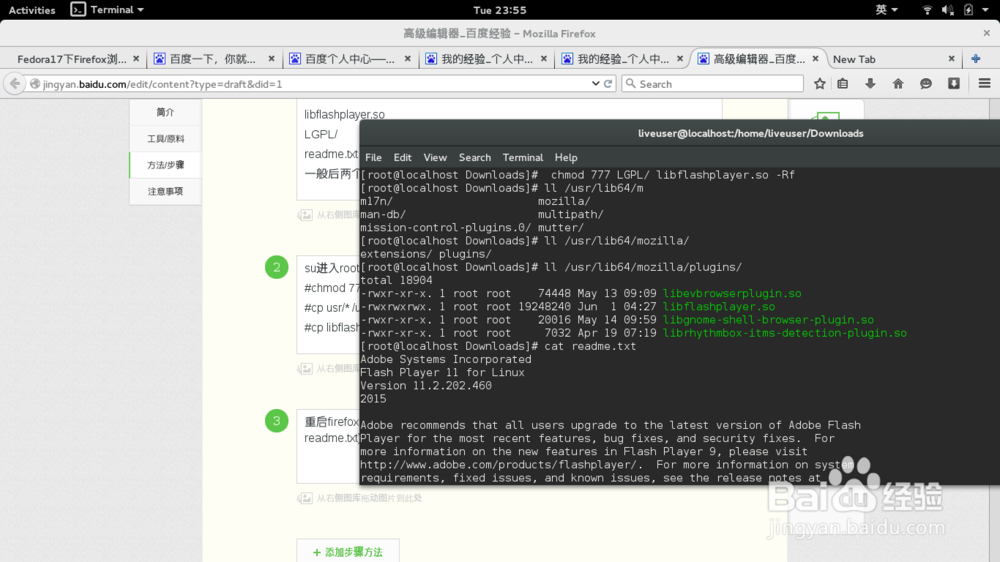1000x562 pixels.
Task: Click LGPL/ text in step 1 editor
Action: coord(321,134)
